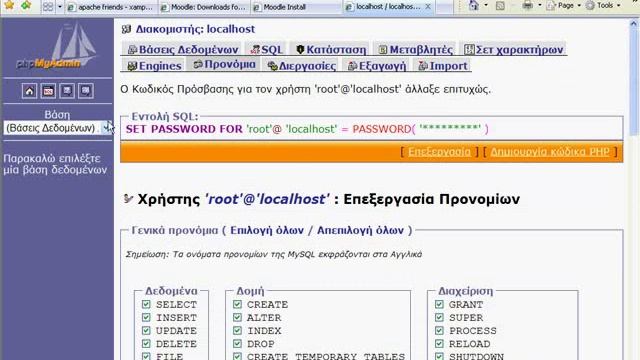The width and height of the screenshot is (640, 360).
Task: Uncheck the RELOAD privilege checkbox
Action: coord(439,343)
